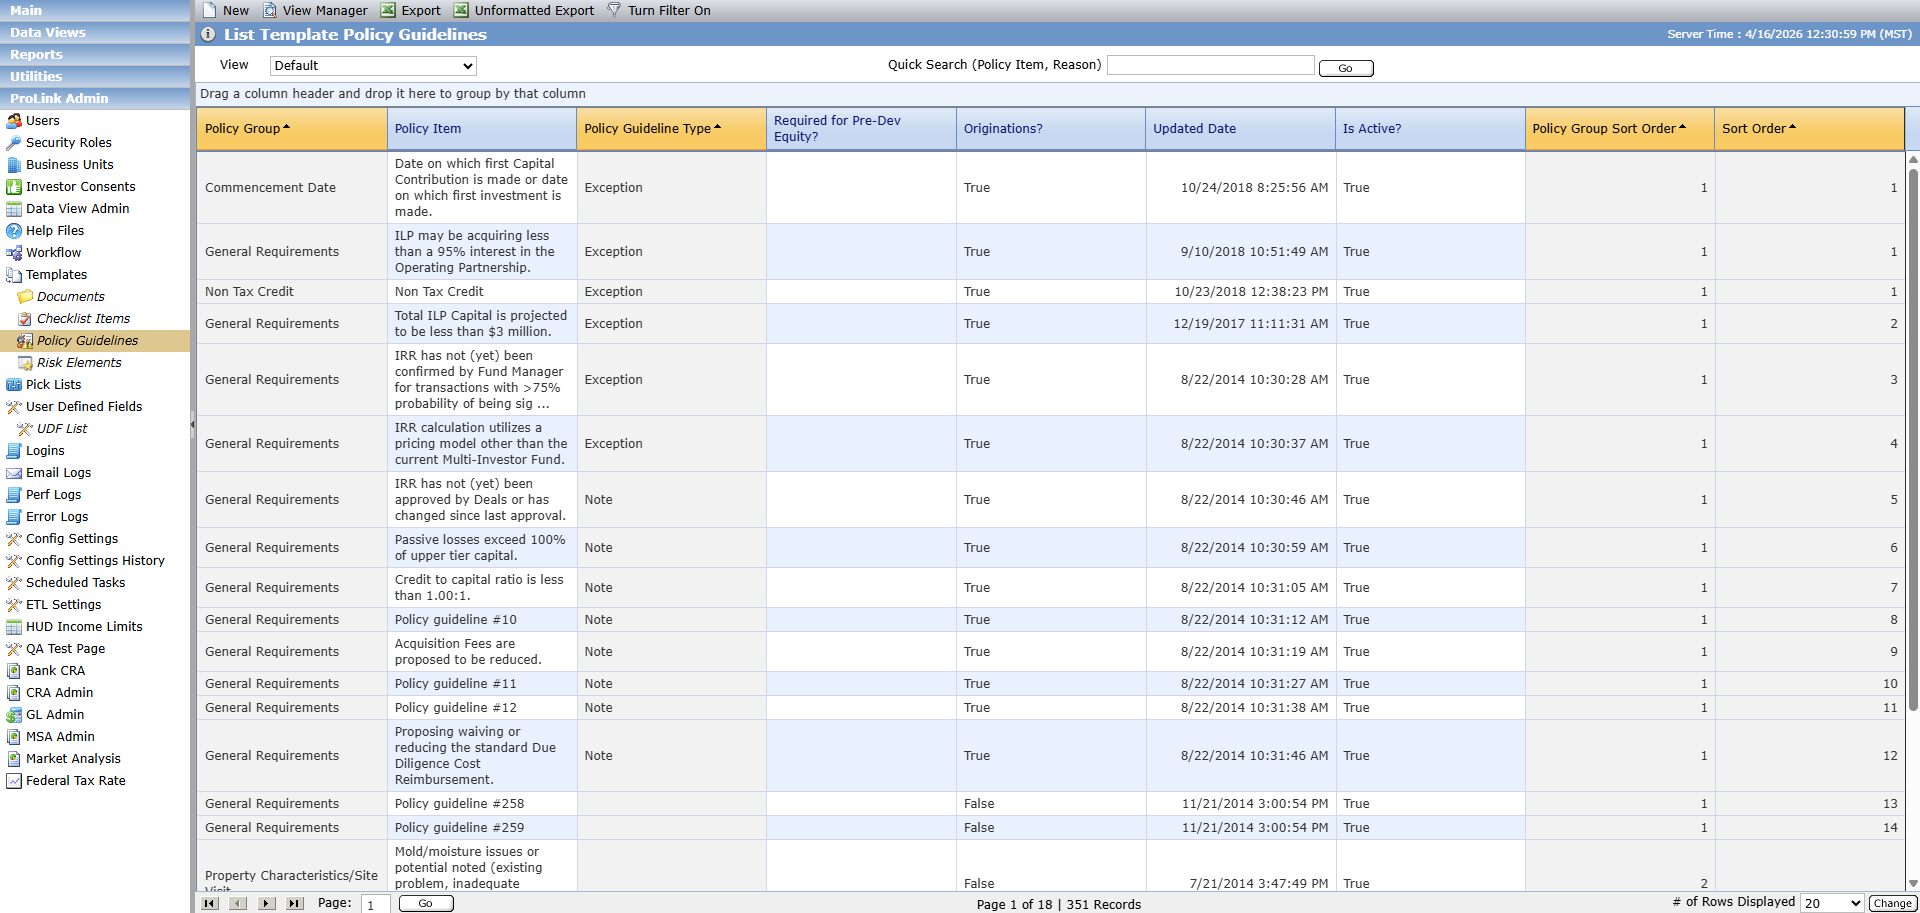
Task: Click the Quick Search input field
Action: point(1211,65)
